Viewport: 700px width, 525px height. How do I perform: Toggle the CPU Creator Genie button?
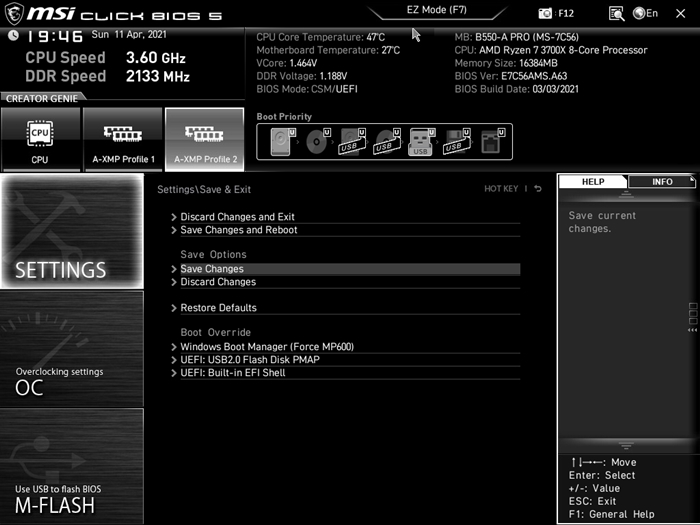[x=40, y=139]
